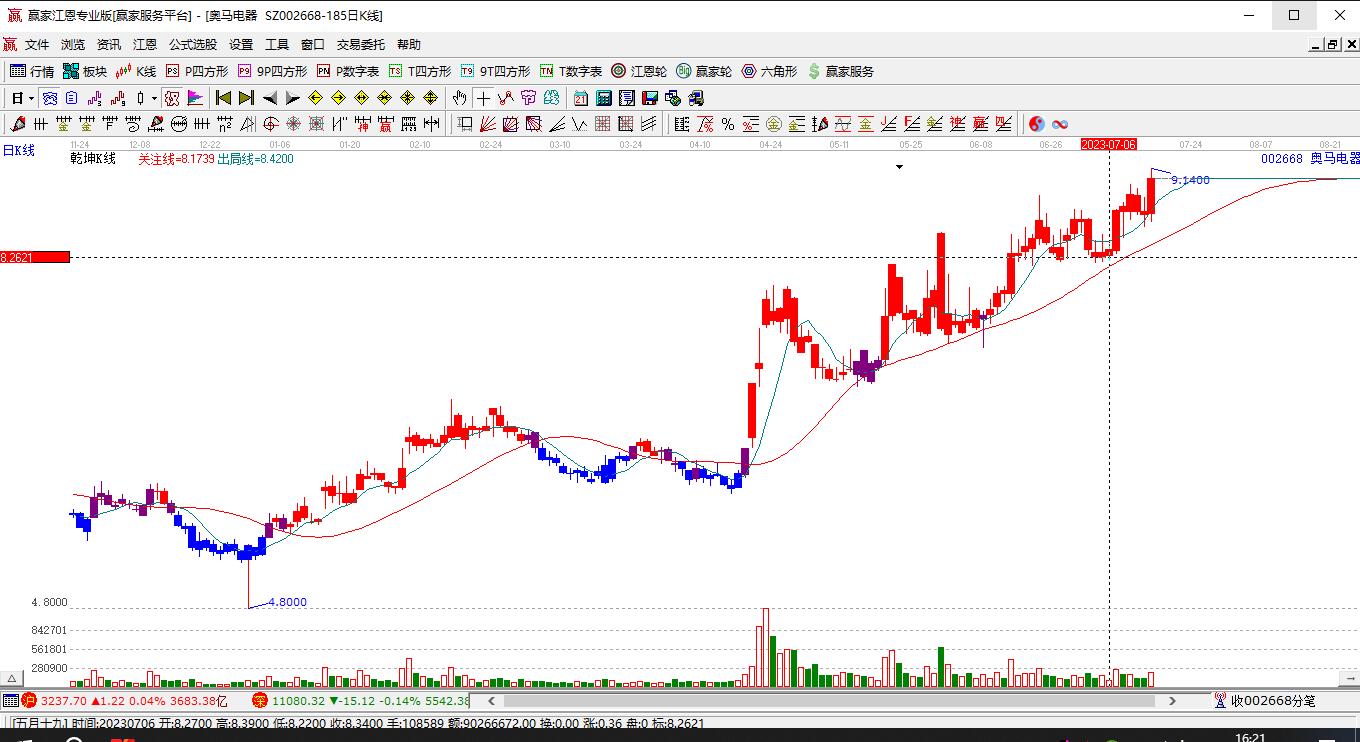Click the percent sign tool icon
Screen dimensions: 1360x742
[x=728, y=124]
